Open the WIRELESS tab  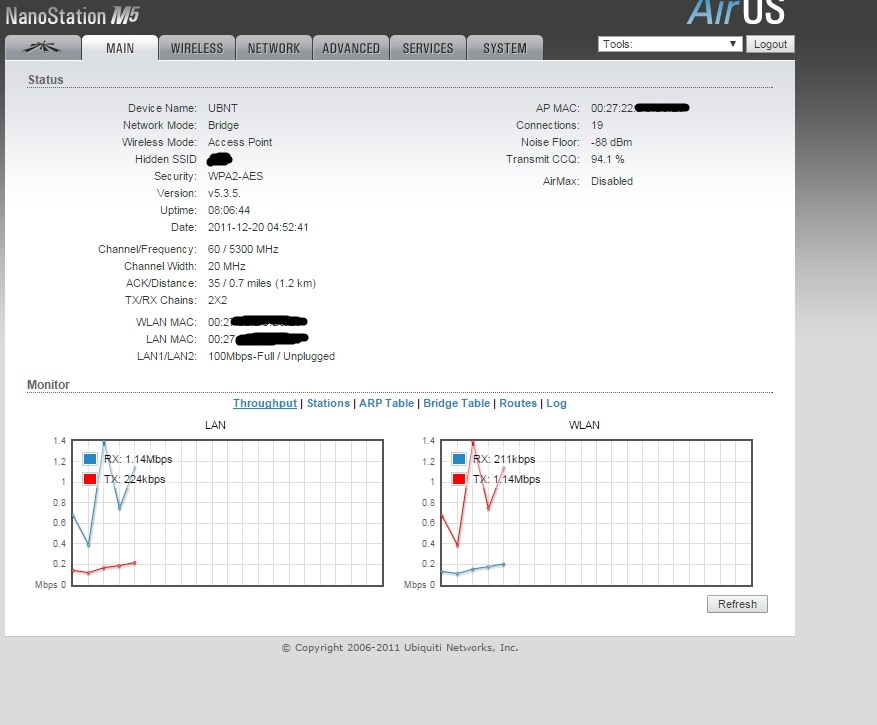pyautogui.click(x=197, y=48)
